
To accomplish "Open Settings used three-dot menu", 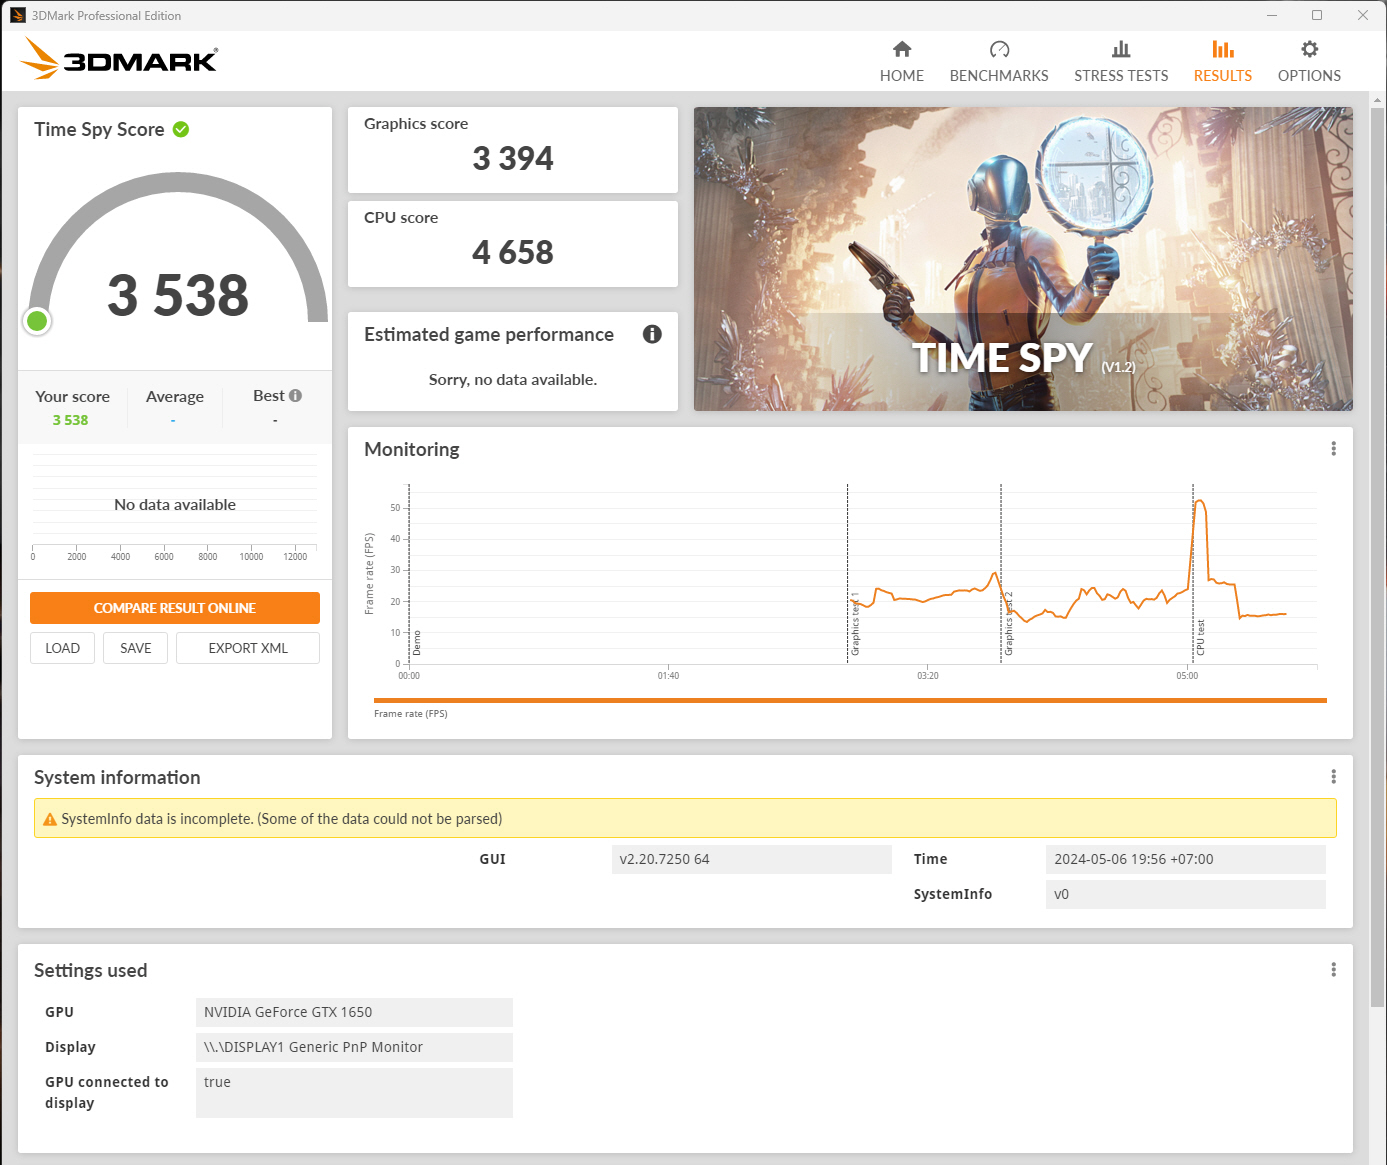I will [1333, 970].
